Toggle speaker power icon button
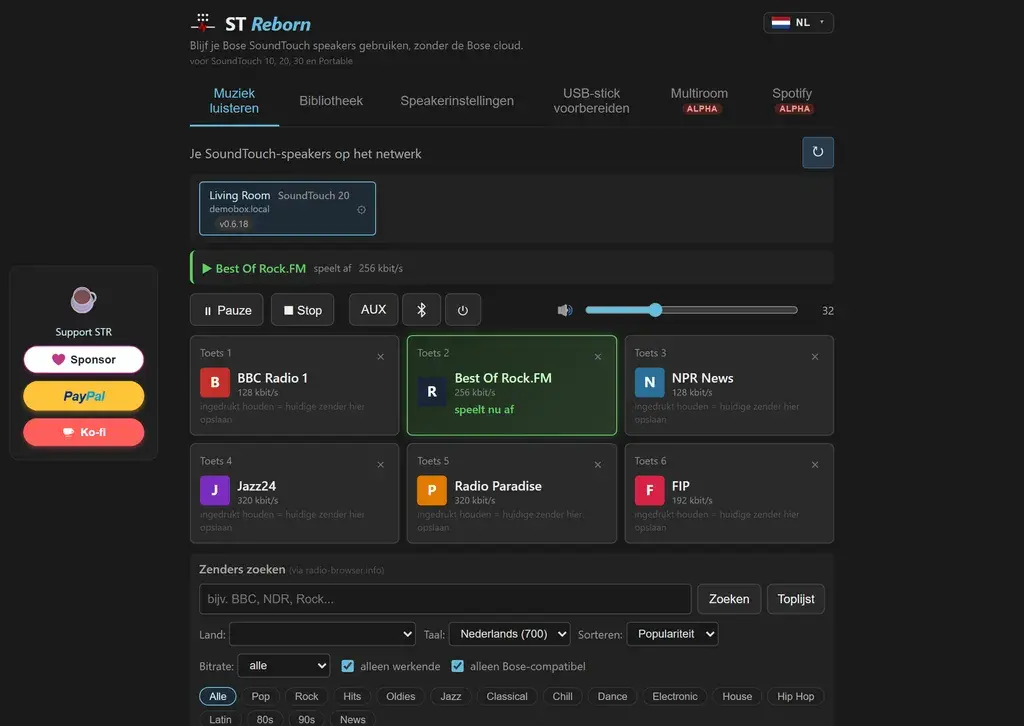The width and height of the screenshot is (1024, 726). 462,309
